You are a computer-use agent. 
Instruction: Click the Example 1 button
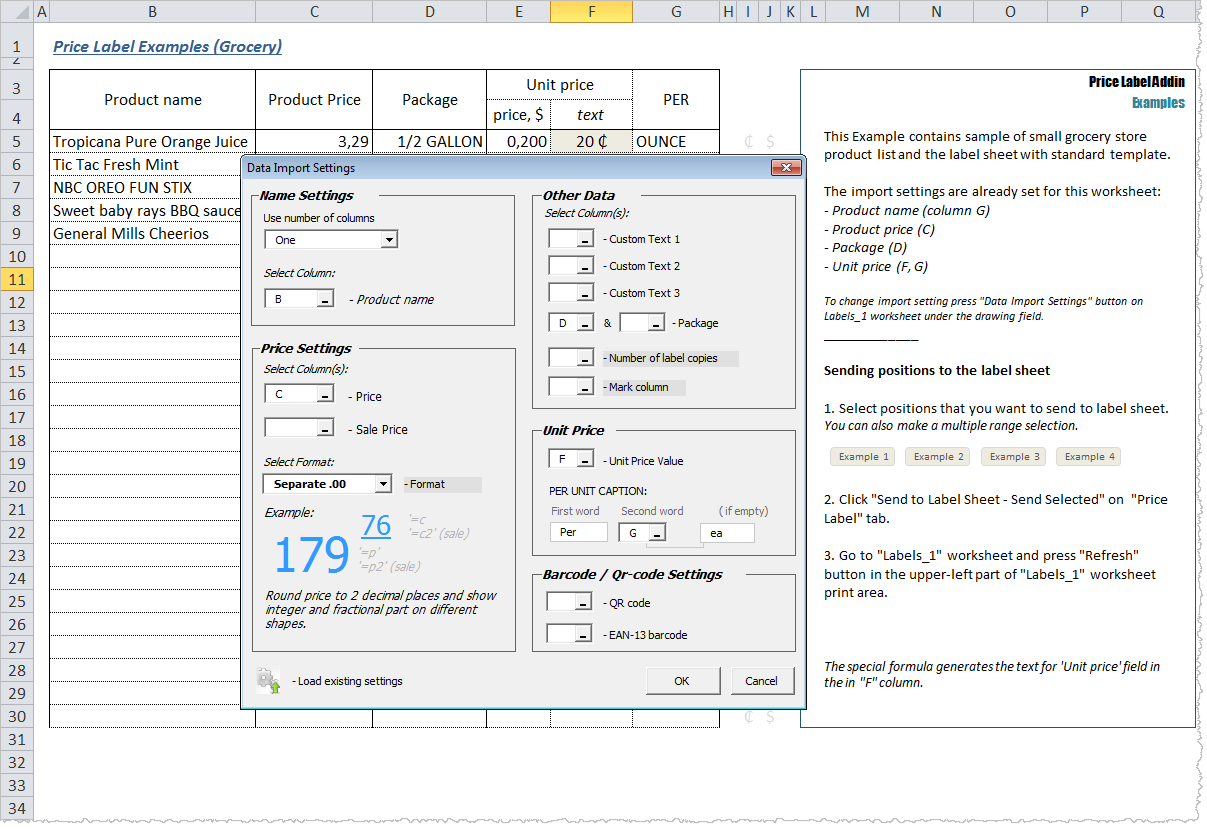pos(863,457)
